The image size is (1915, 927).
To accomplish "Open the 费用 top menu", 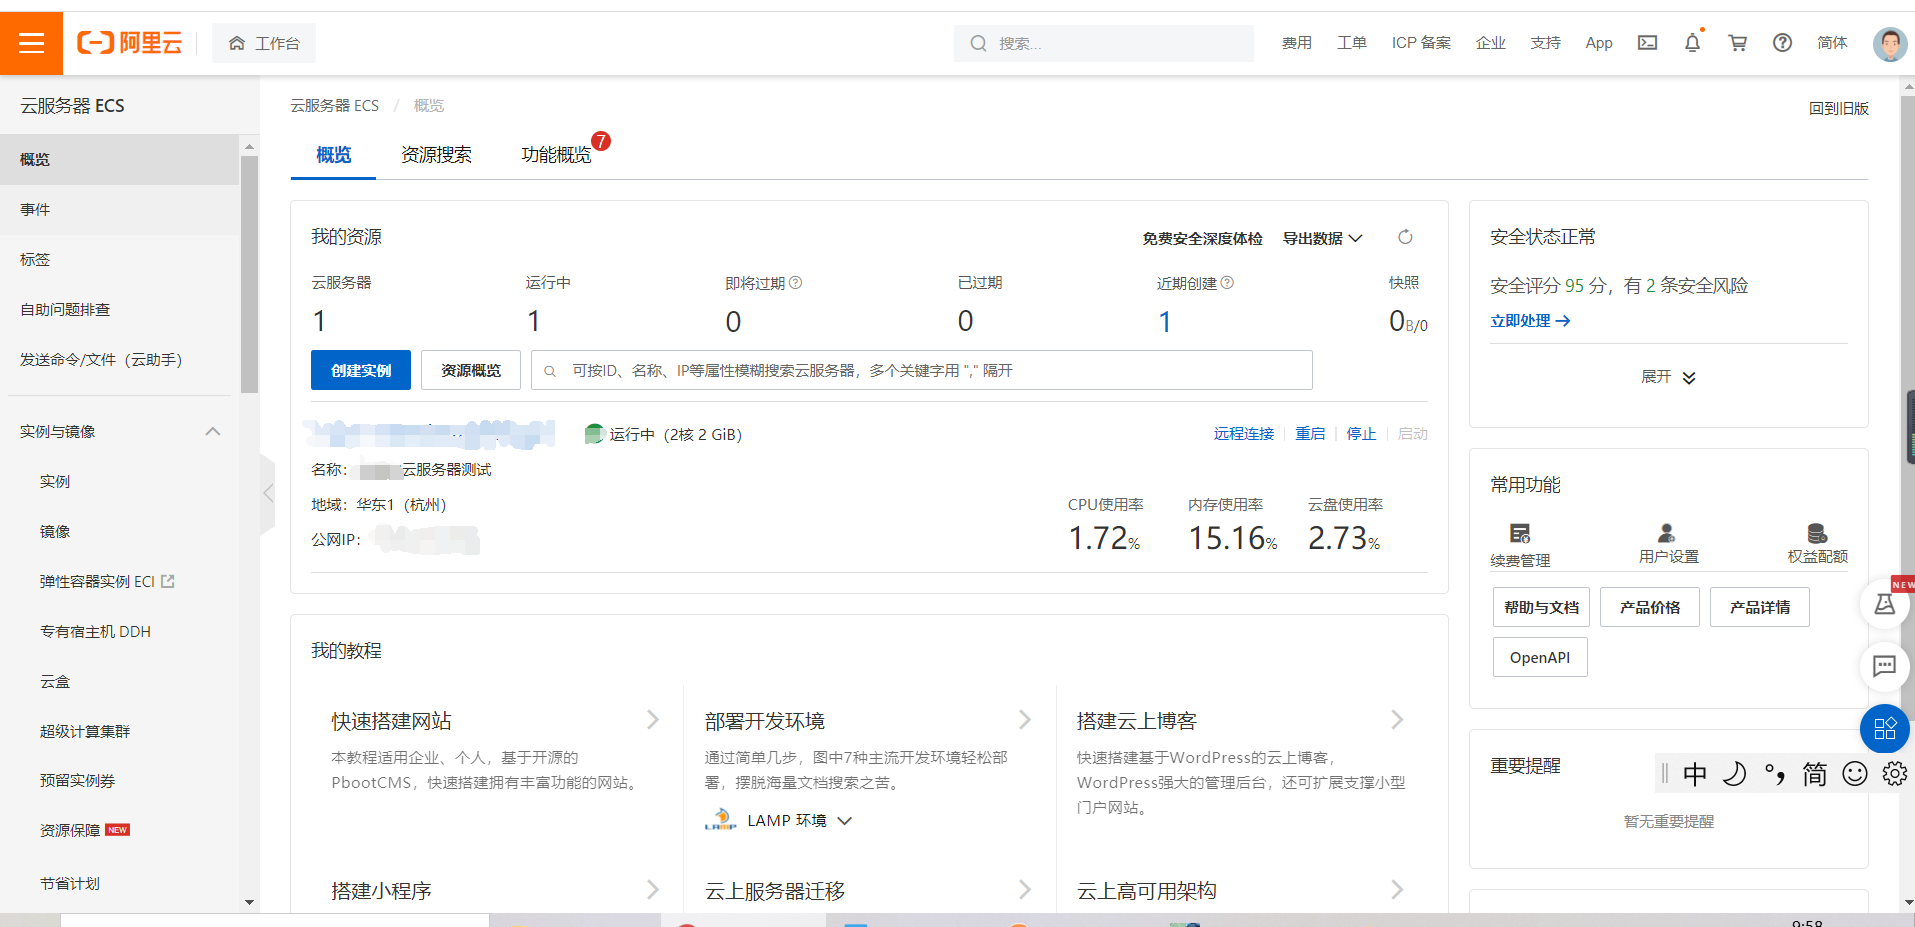I will 1297,43.
